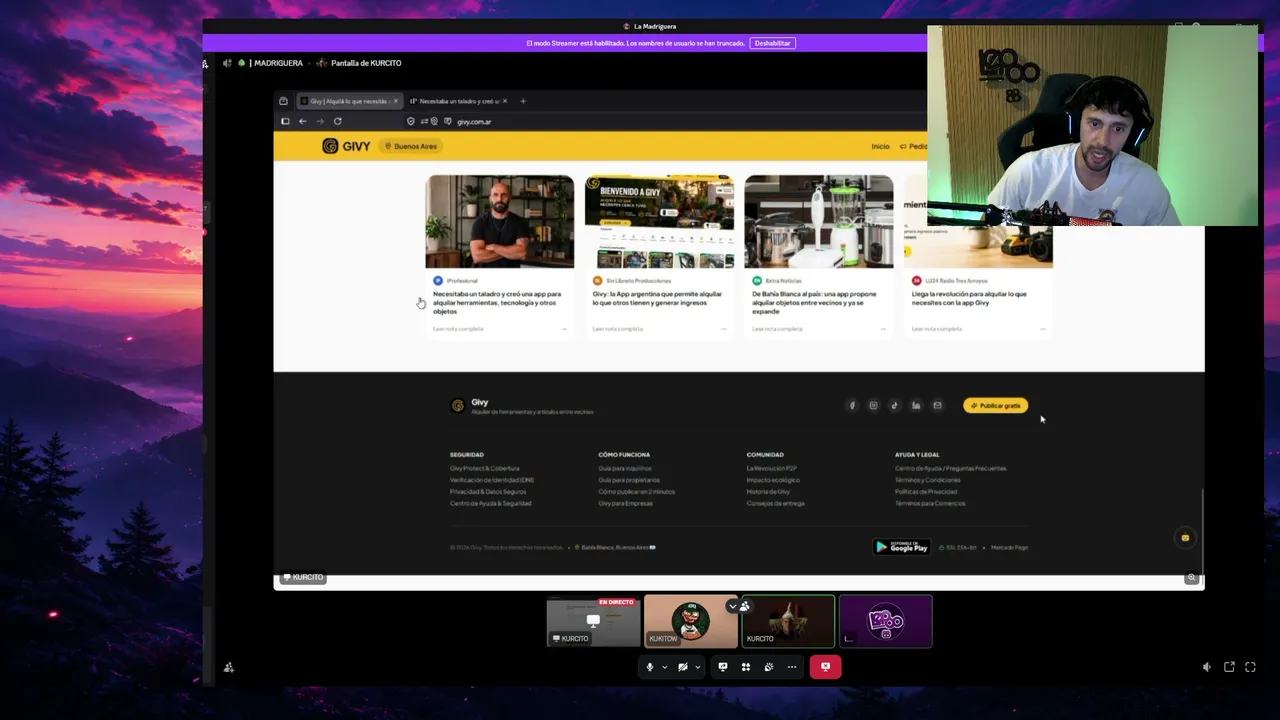Select the KURCITO live screen thumbnail
The image size is (1280, 720).
pyautogui.click(x=593, y=621)
